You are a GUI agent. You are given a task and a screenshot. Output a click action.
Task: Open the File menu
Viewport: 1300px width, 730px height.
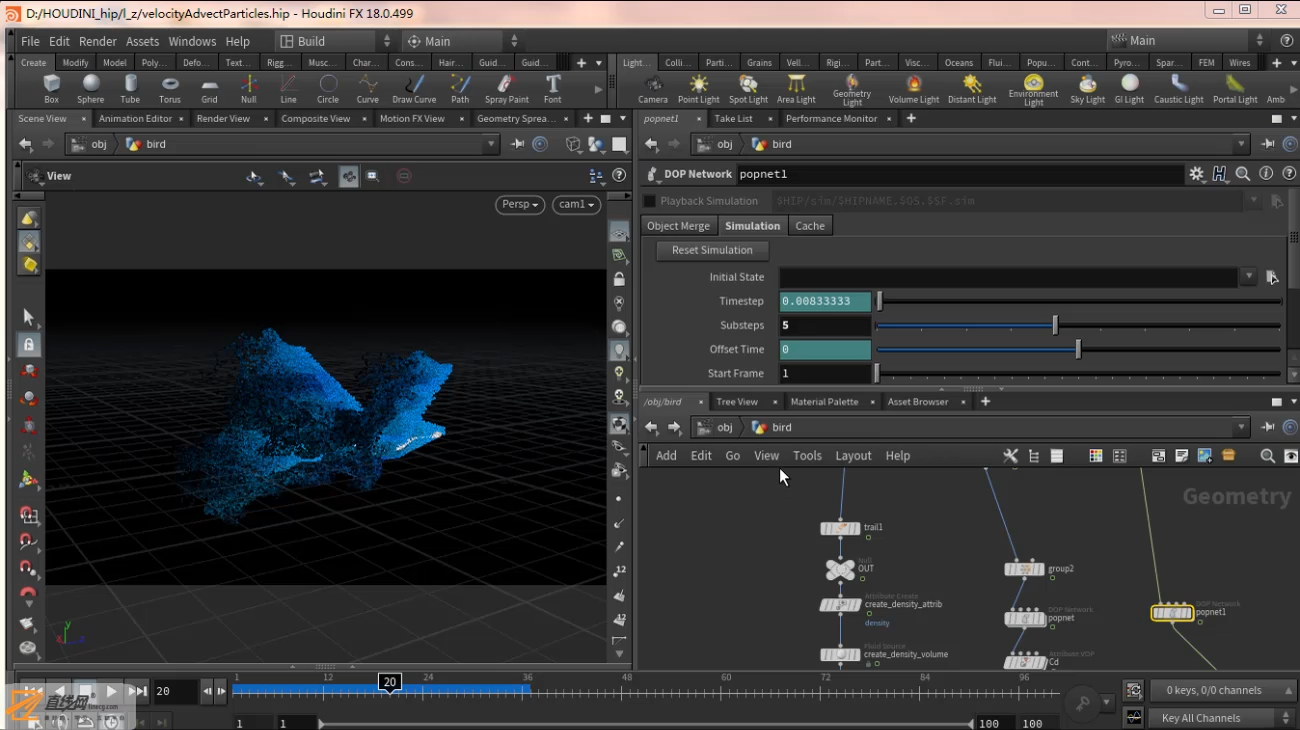click(30, 41)
